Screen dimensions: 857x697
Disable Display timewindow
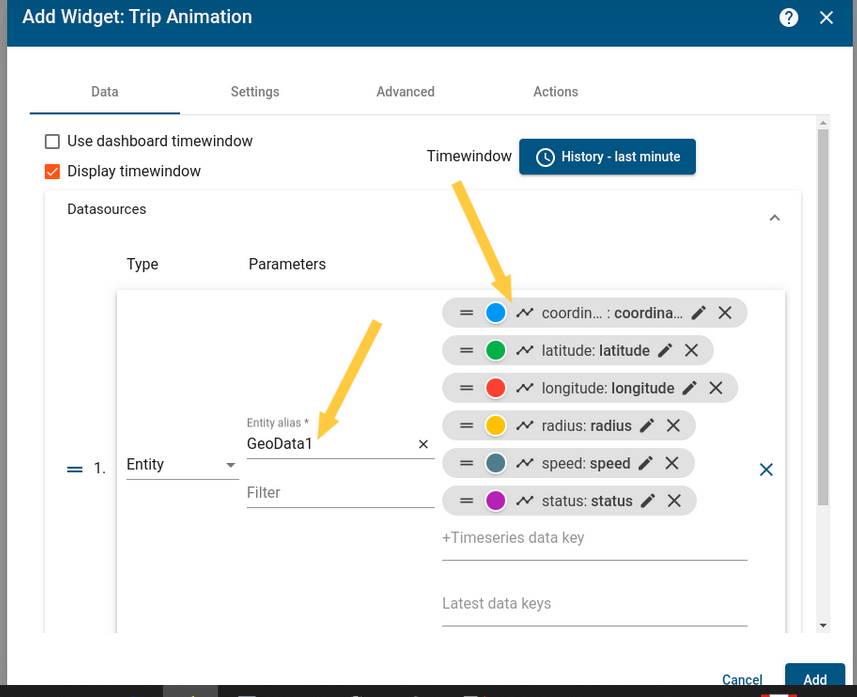[52, 171]
